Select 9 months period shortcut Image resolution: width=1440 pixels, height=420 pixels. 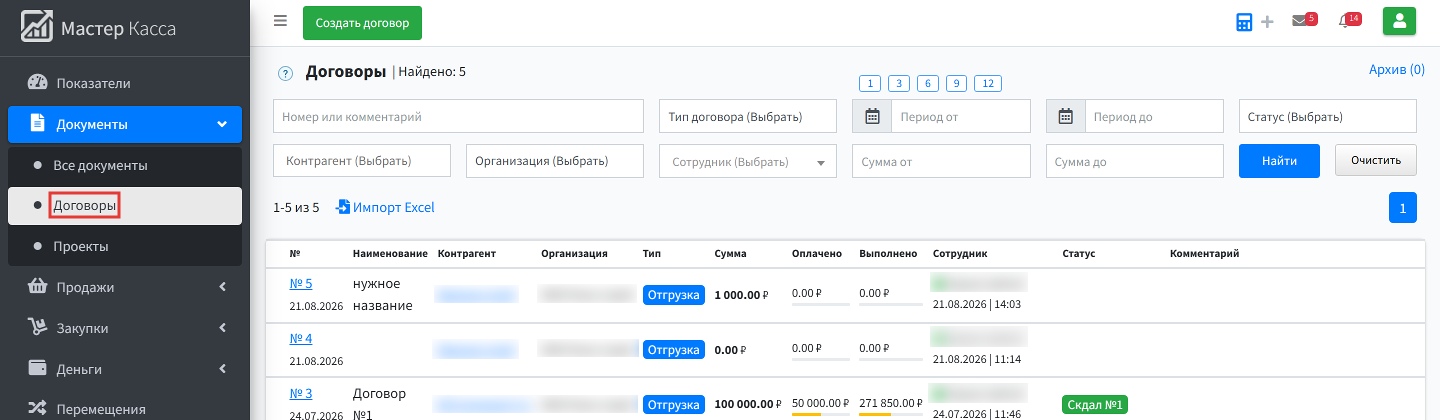(x=957, y=84)
